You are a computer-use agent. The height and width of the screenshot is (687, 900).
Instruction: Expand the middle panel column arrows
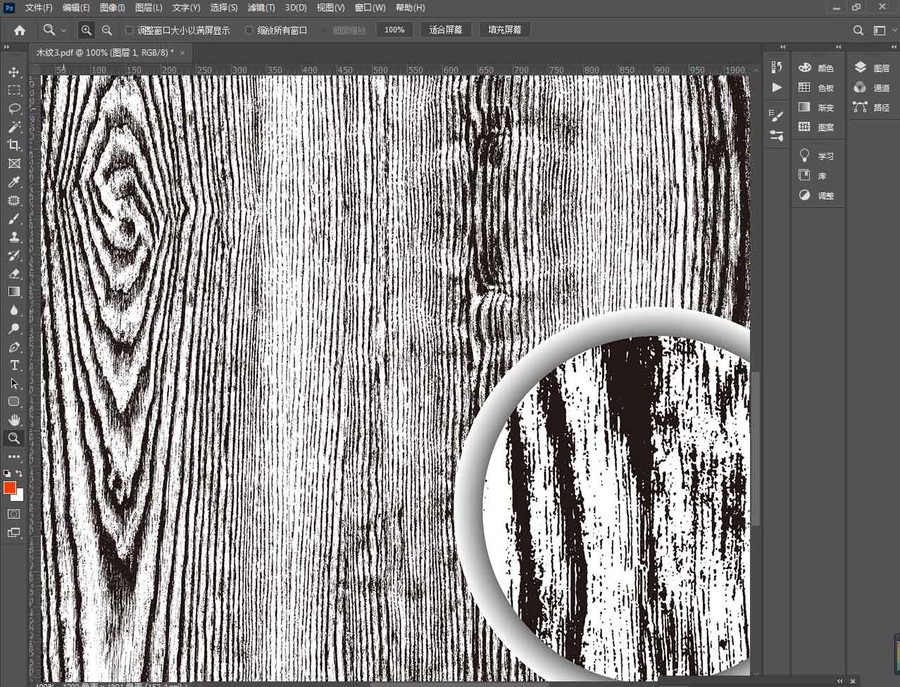pos(839,47)
